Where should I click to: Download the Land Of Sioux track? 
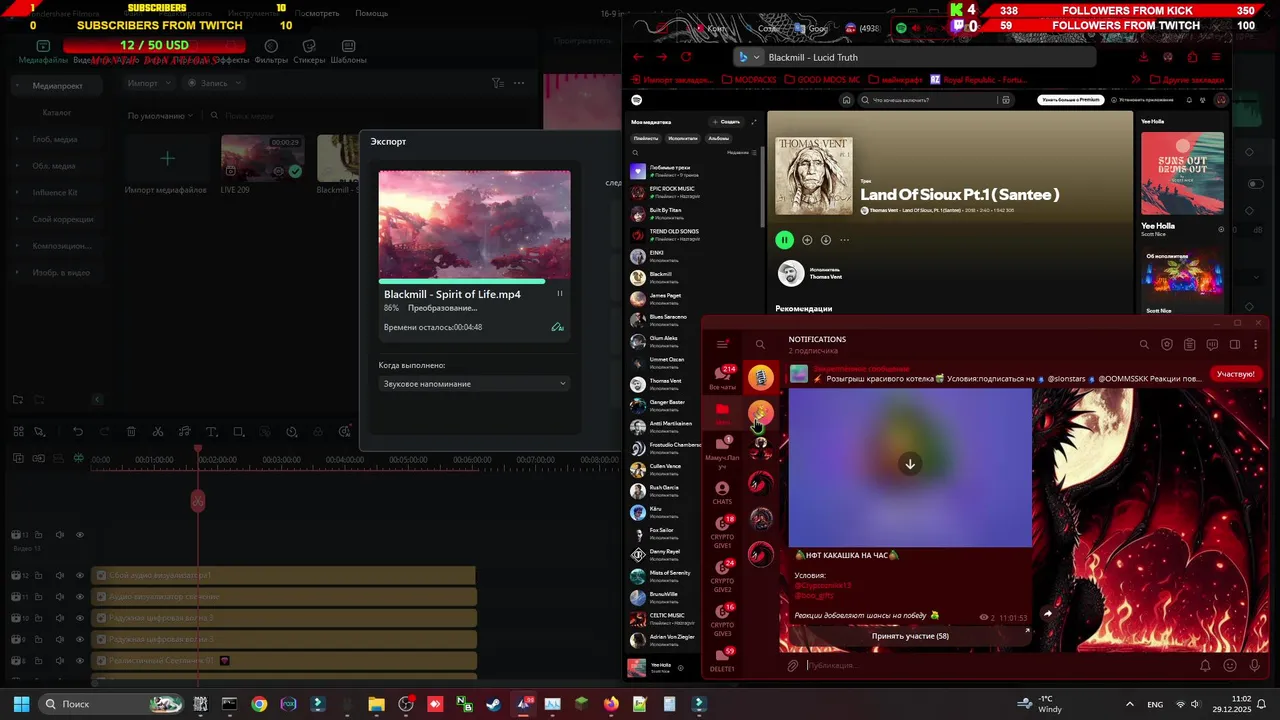click(826, 240)
